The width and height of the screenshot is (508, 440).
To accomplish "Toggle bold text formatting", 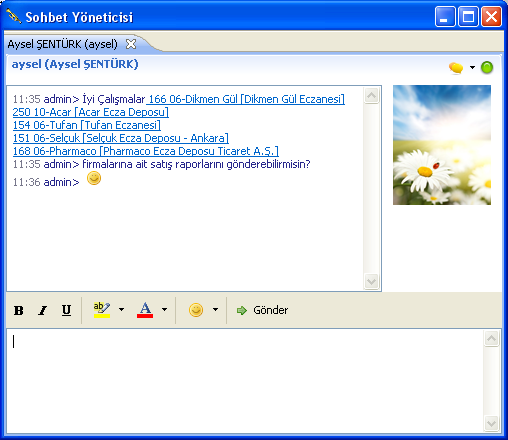I will pos(19,310).
